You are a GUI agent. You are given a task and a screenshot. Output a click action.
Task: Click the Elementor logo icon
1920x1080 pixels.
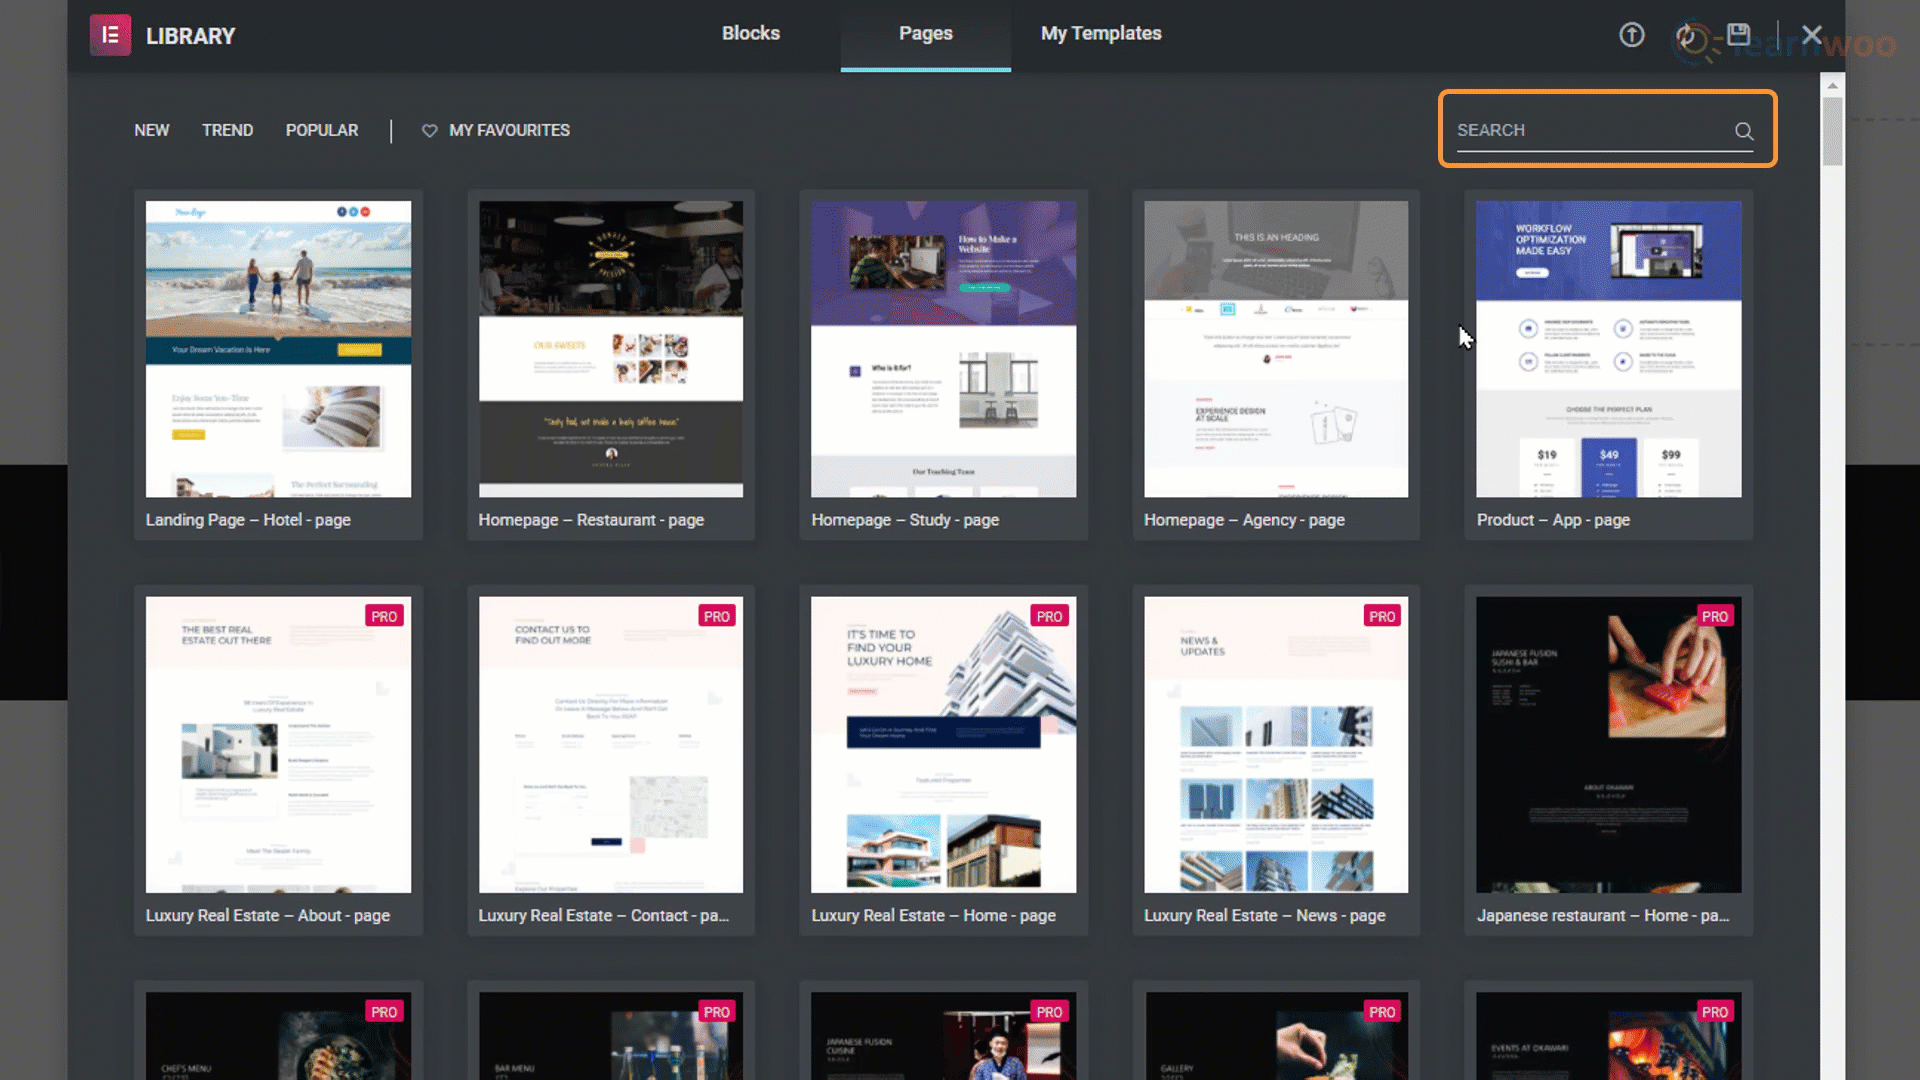click(x=110, y=36)
